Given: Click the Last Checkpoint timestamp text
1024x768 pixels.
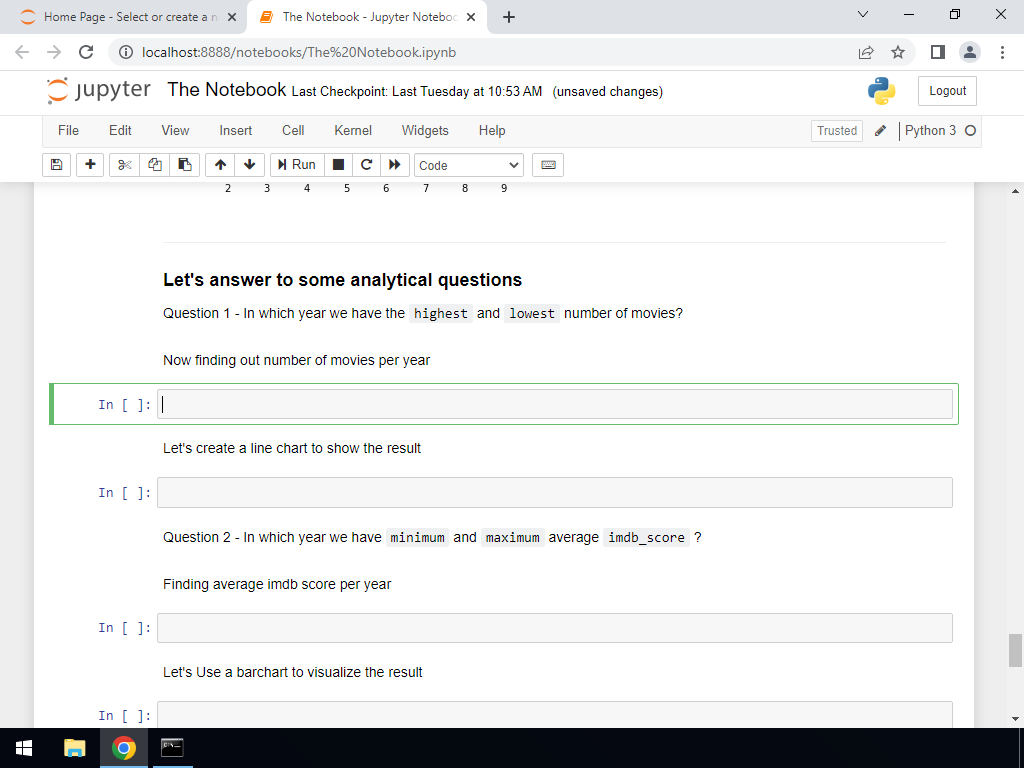Looking at the screenshot, I should click(417, 92).
